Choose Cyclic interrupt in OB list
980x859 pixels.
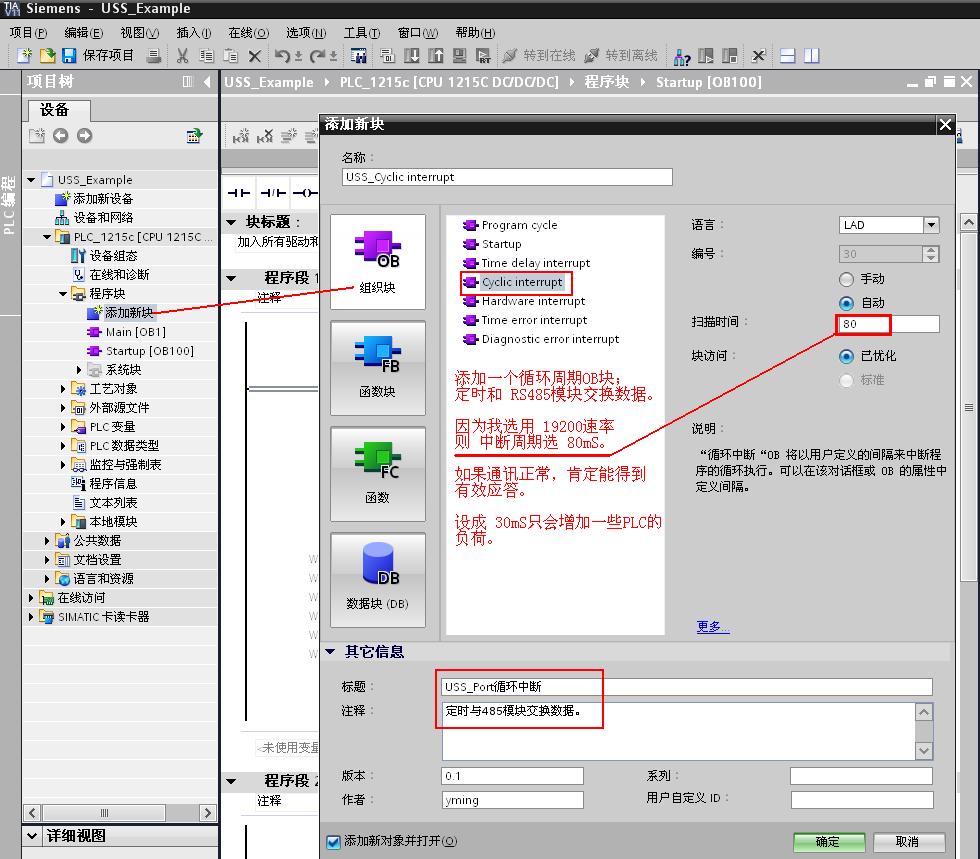point(521,282)
